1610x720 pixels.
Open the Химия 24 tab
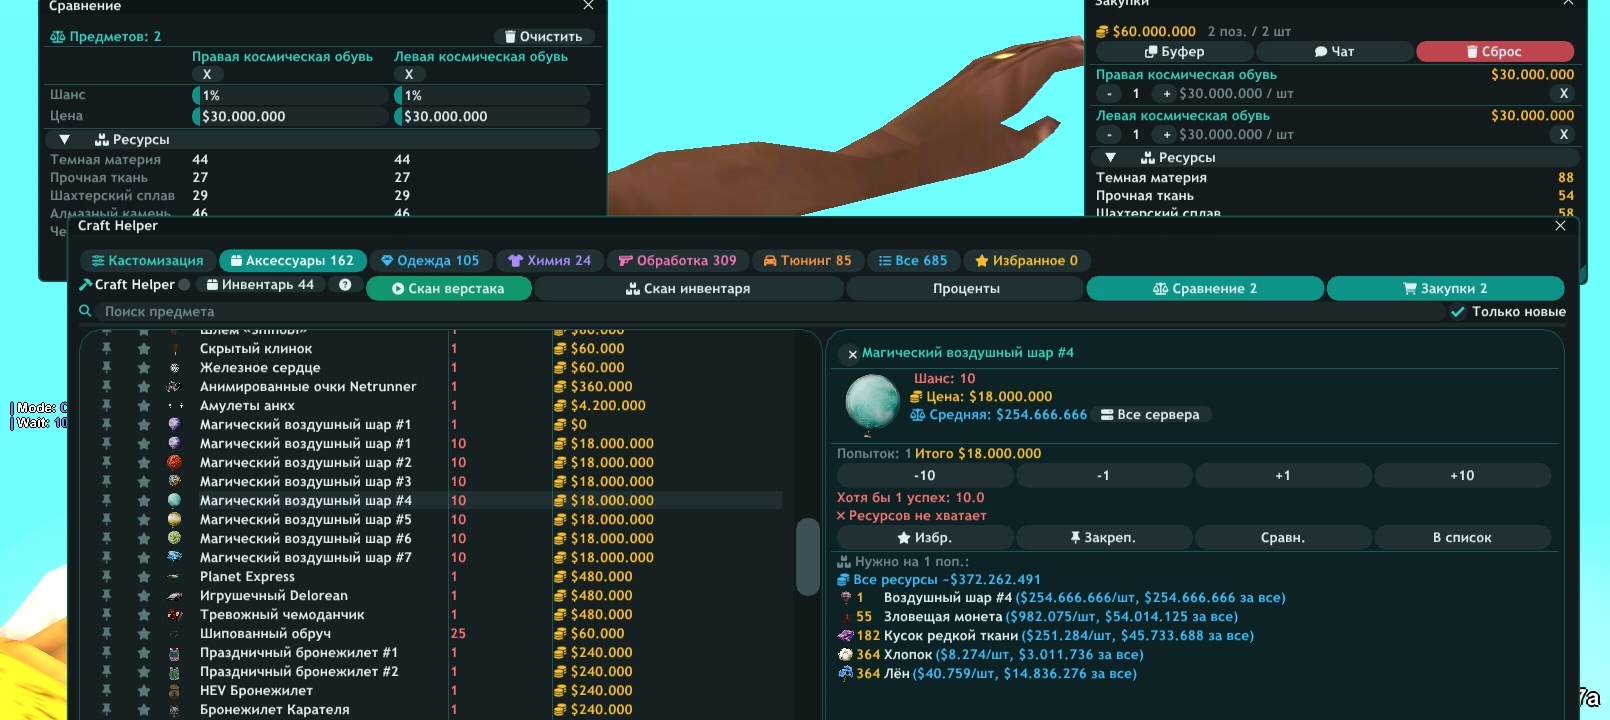(550, 261)
